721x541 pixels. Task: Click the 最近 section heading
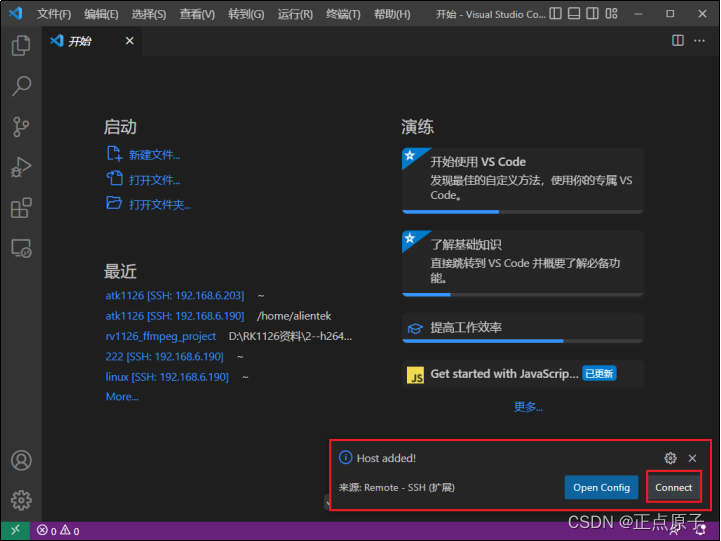[x=120, y=271]
